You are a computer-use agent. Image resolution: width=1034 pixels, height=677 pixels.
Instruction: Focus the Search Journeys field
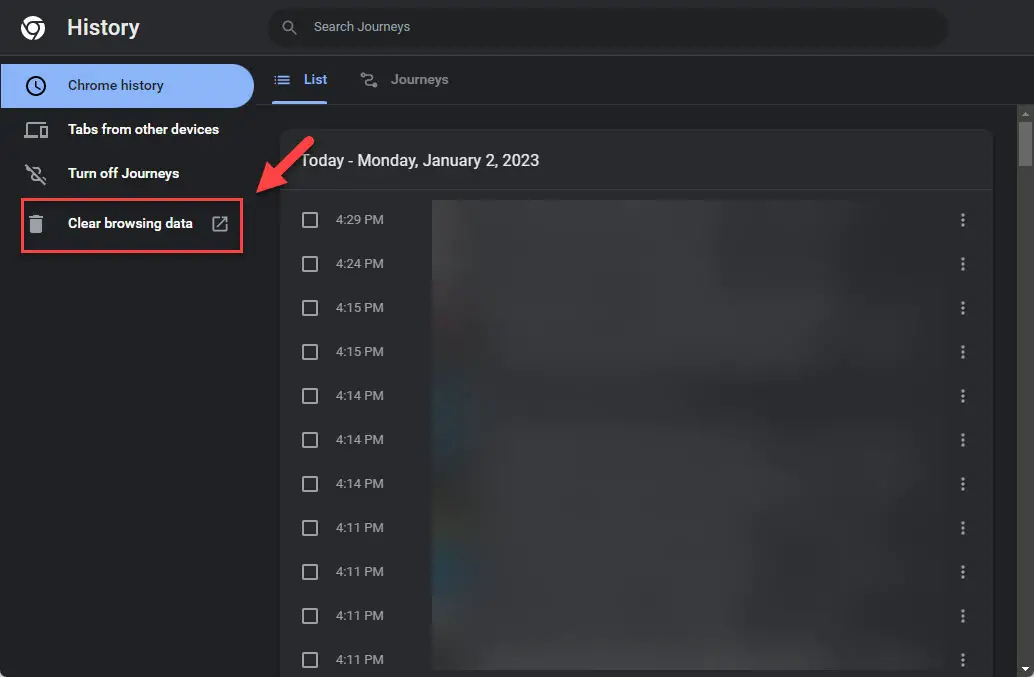tap(608, 27)
